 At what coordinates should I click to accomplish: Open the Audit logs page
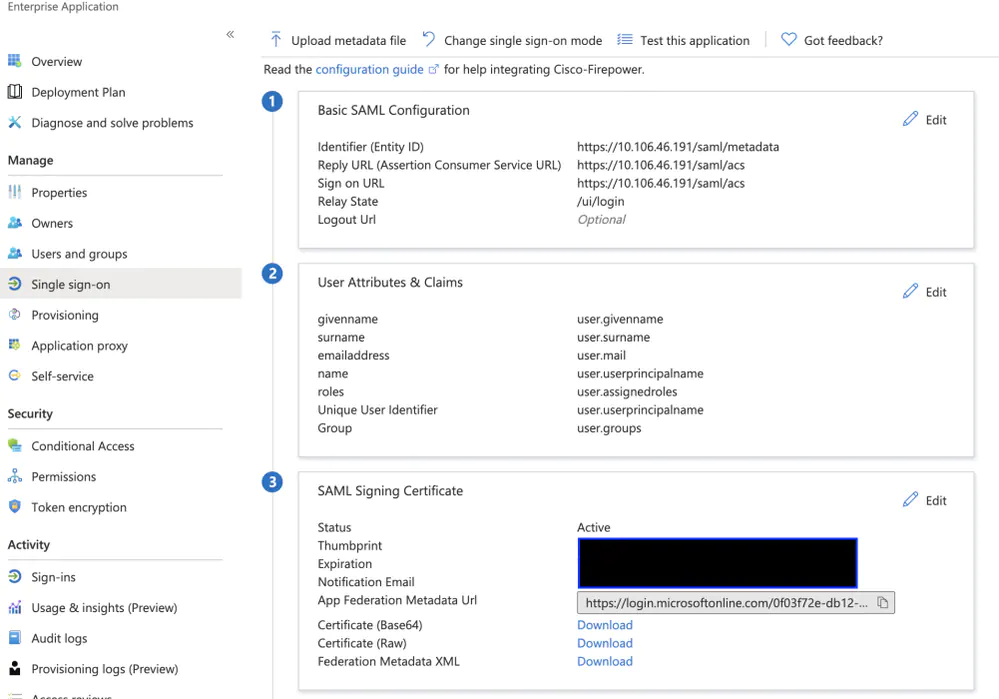point(59,638)
